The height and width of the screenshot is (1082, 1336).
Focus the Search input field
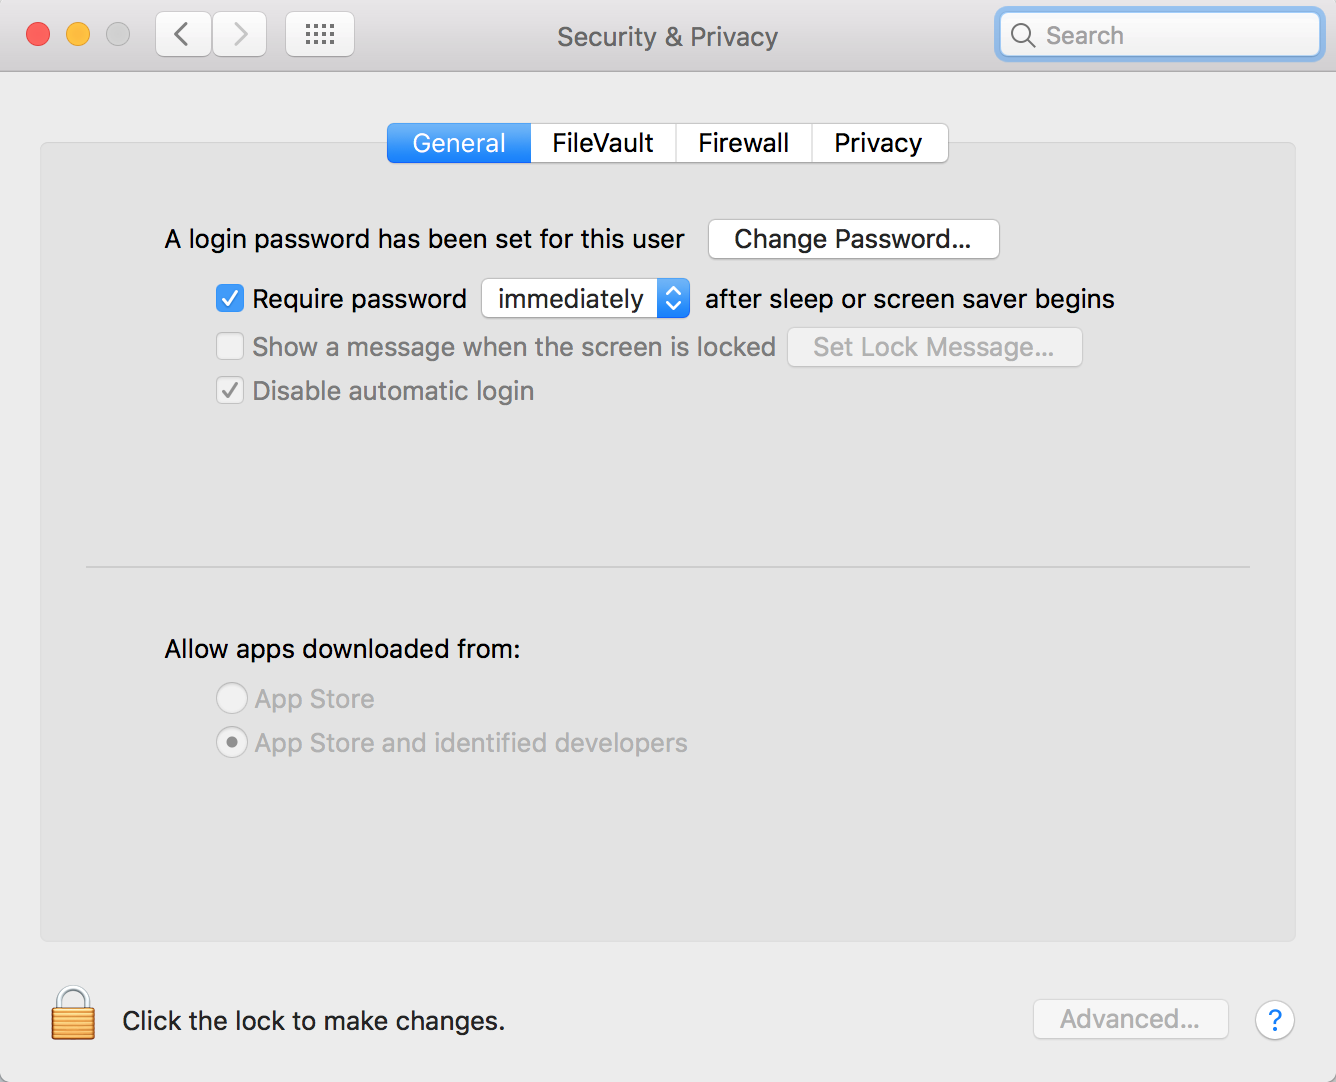click(x=1160, y=36)
